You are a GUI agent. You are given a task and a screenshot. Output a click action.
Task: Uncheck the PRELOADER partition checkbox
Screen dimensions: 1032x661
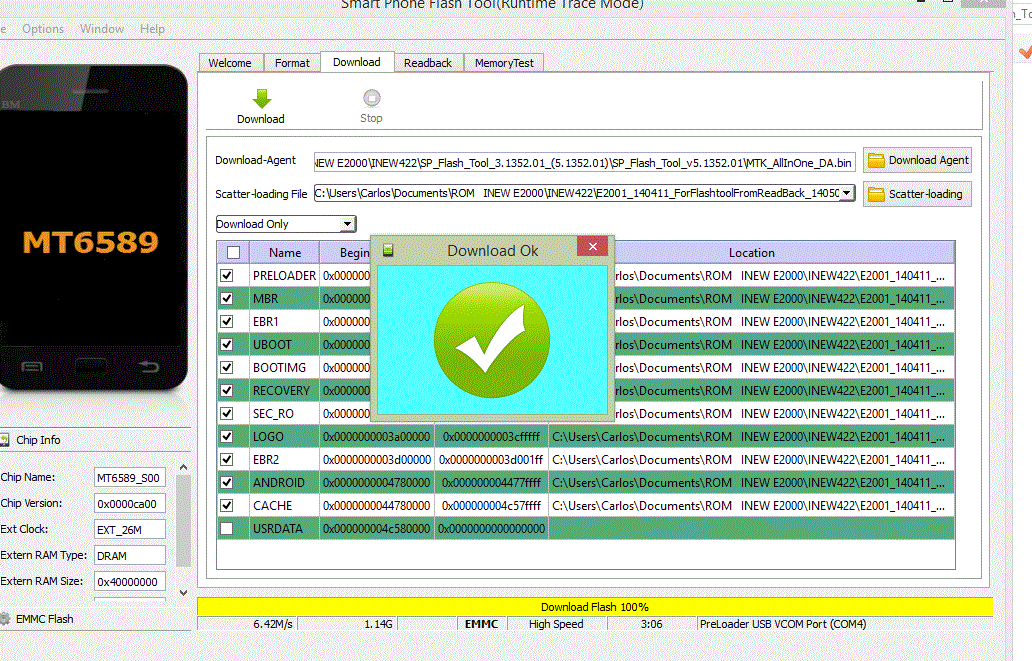[x=227, y=275]
